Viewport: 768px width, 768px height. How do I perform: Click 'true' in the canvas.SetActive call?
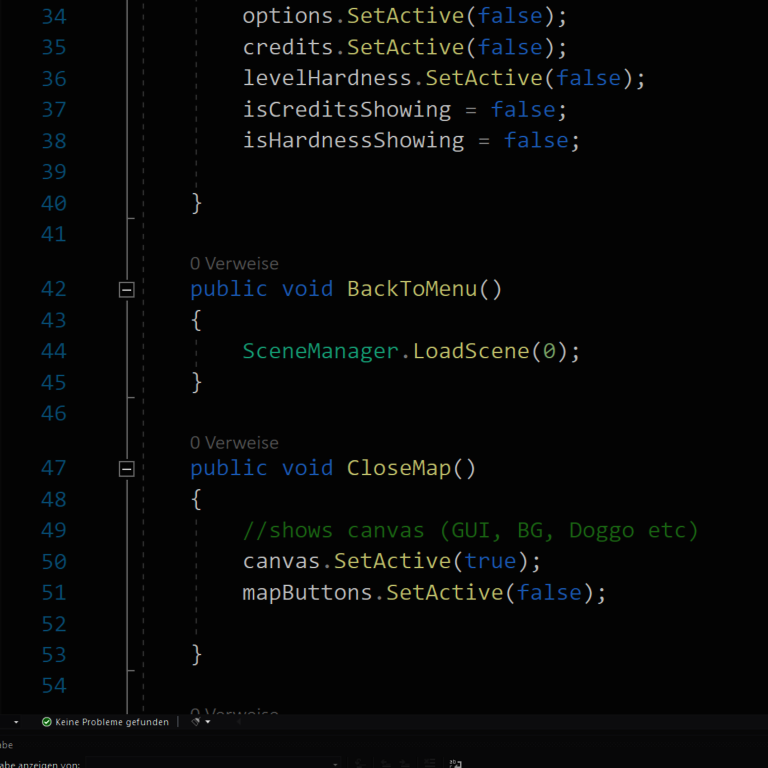[x=490, y=561]
